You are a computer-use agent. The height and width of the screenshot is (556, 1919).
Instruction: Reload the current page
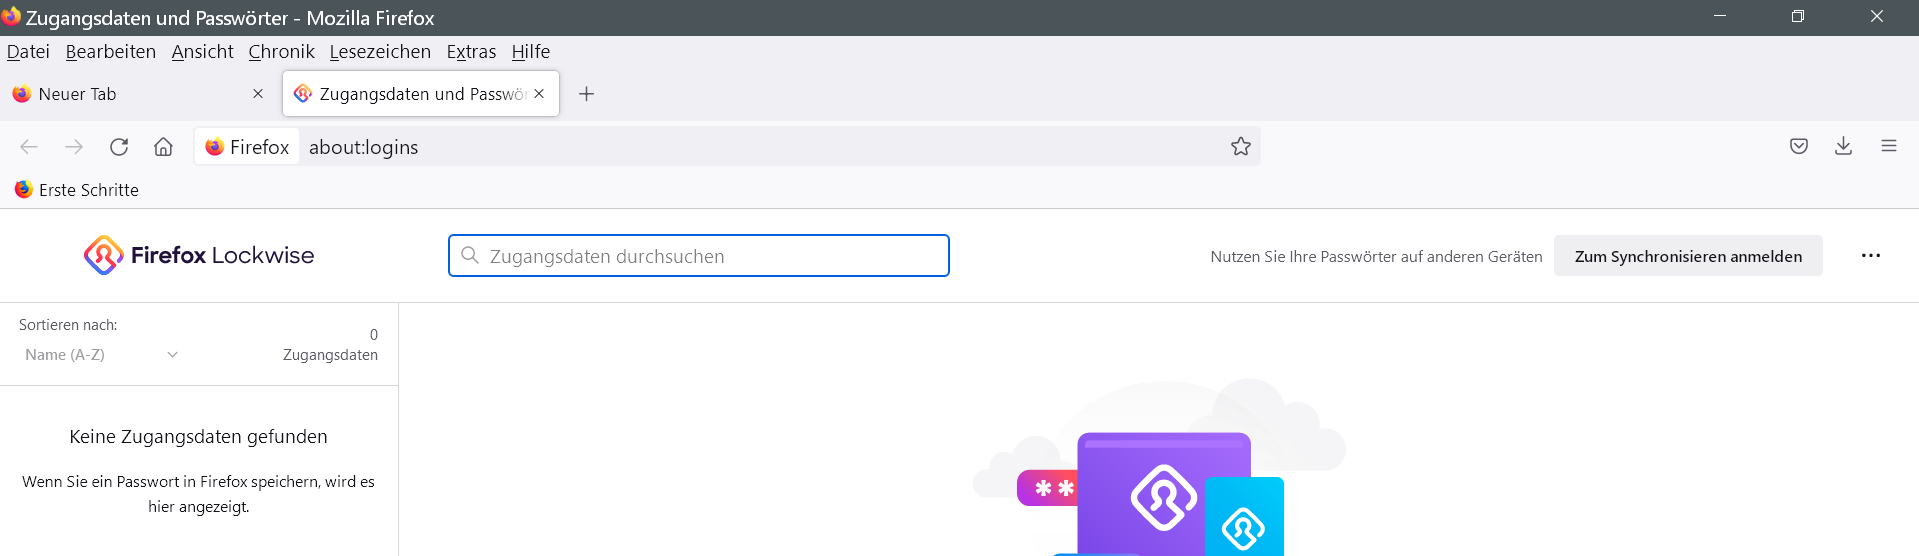[119, 147]
